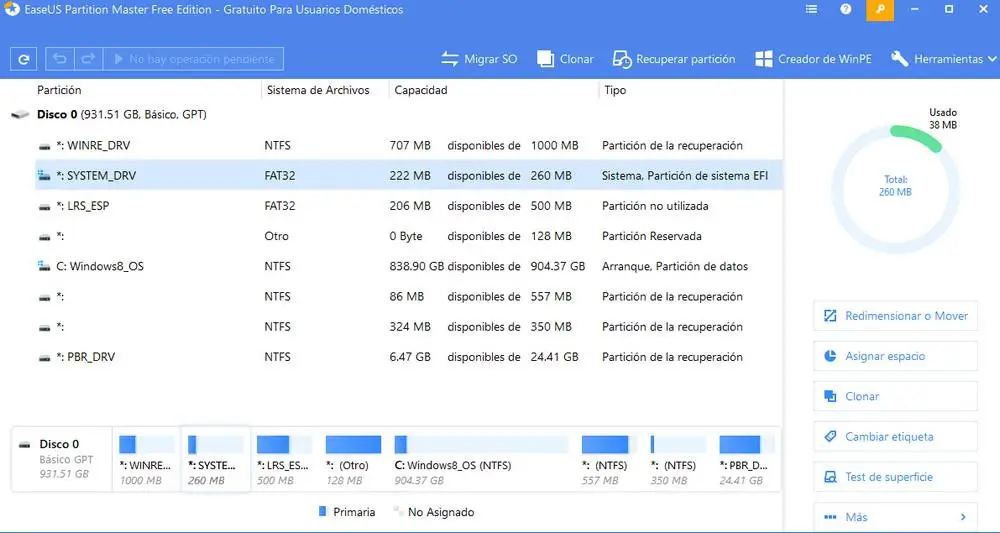Click Cambiar etiqueta button

click(895, 436)
